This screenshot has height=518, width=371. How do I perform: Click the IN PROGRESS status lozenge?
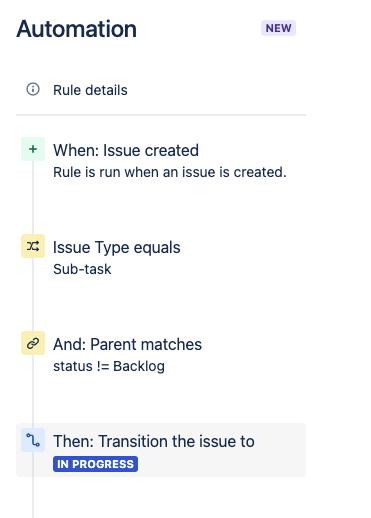tap(95, 464)
